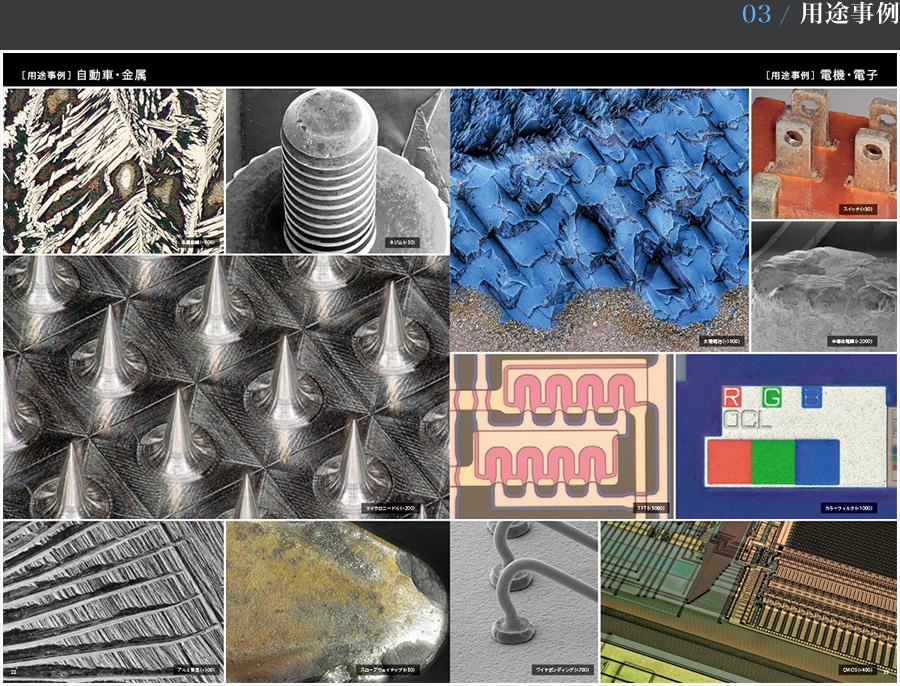
Task: Click the metal structure micrograph image
Action: [x=113, y=170]
